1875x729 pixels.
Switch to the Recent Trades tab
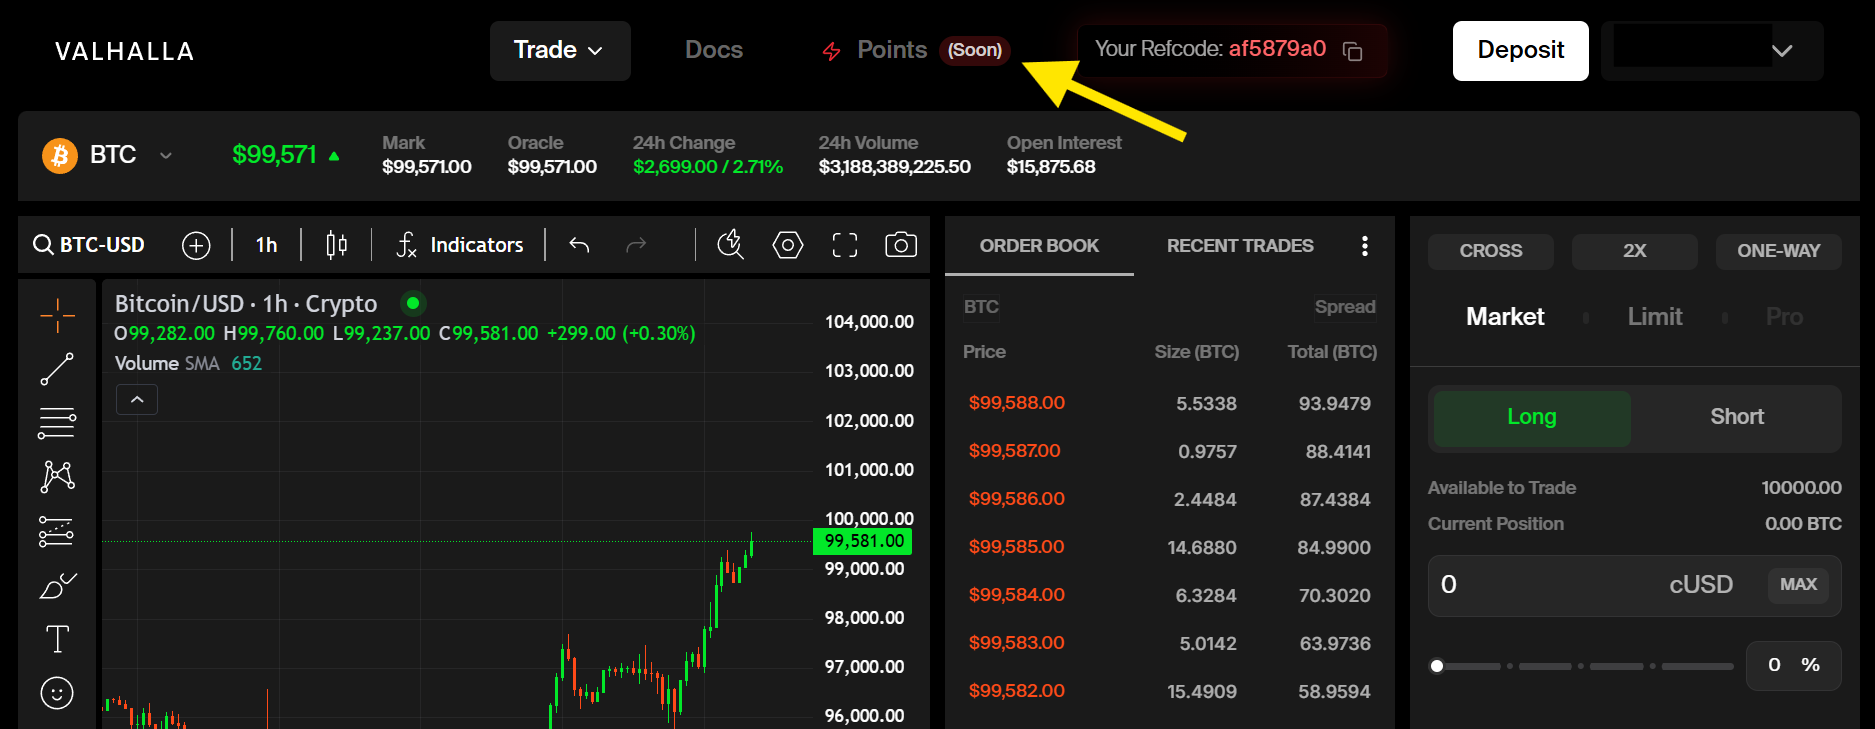click(x=1239, y=246)
